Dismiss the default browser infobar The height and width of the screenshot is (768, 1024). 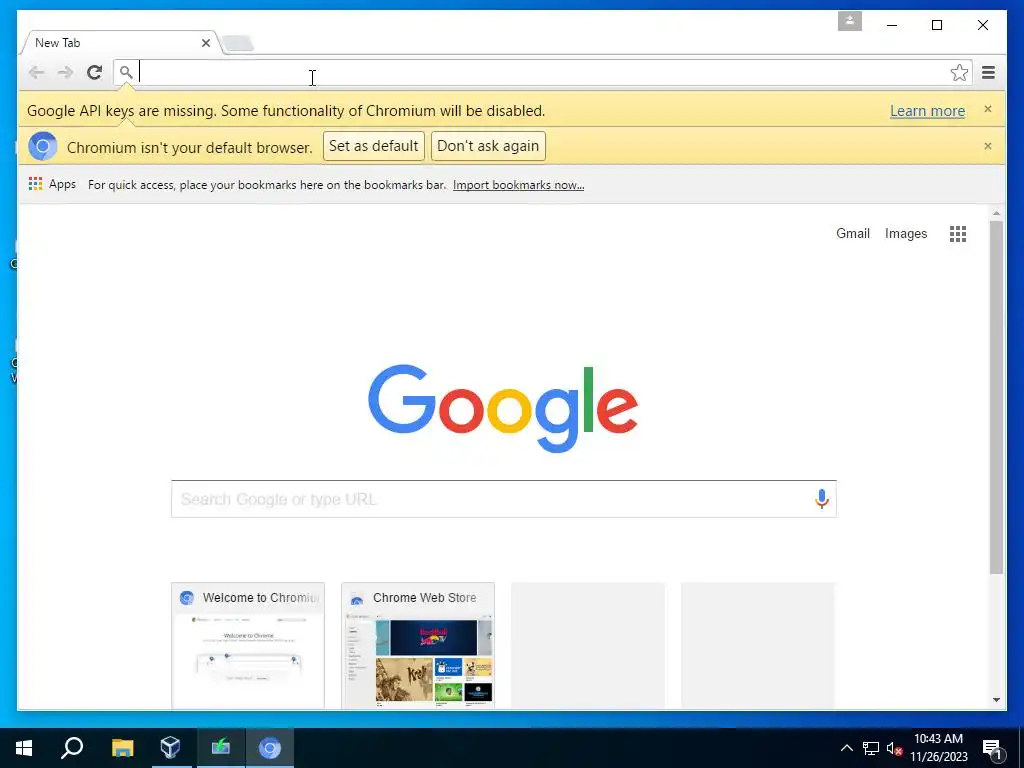[987, 146]
